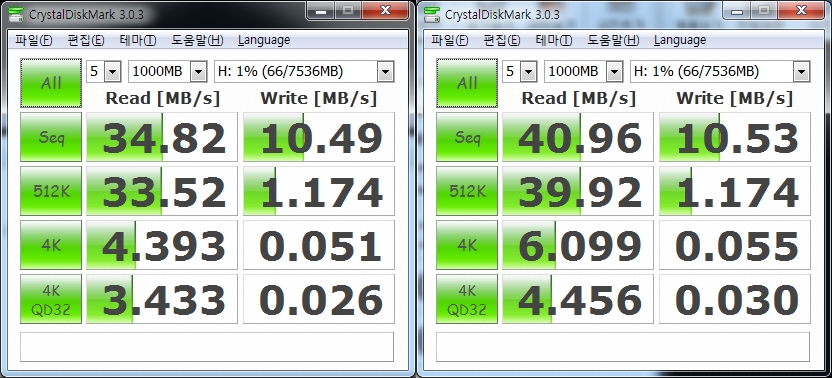This screenshot has height=378, width=832.
Task: Start 512K test in right window
Action: point(467,191)
